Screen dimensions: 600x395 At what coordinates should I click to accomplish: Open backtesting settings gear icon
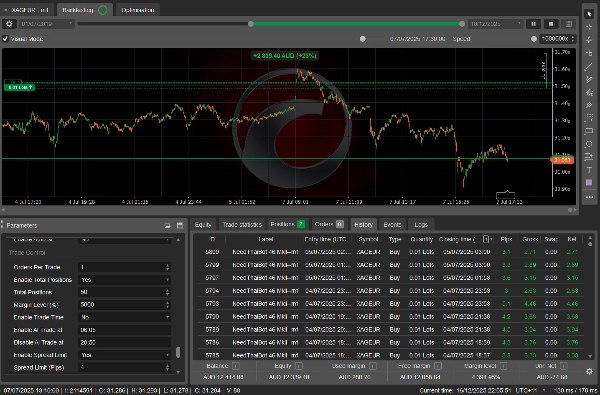point(9,24)
